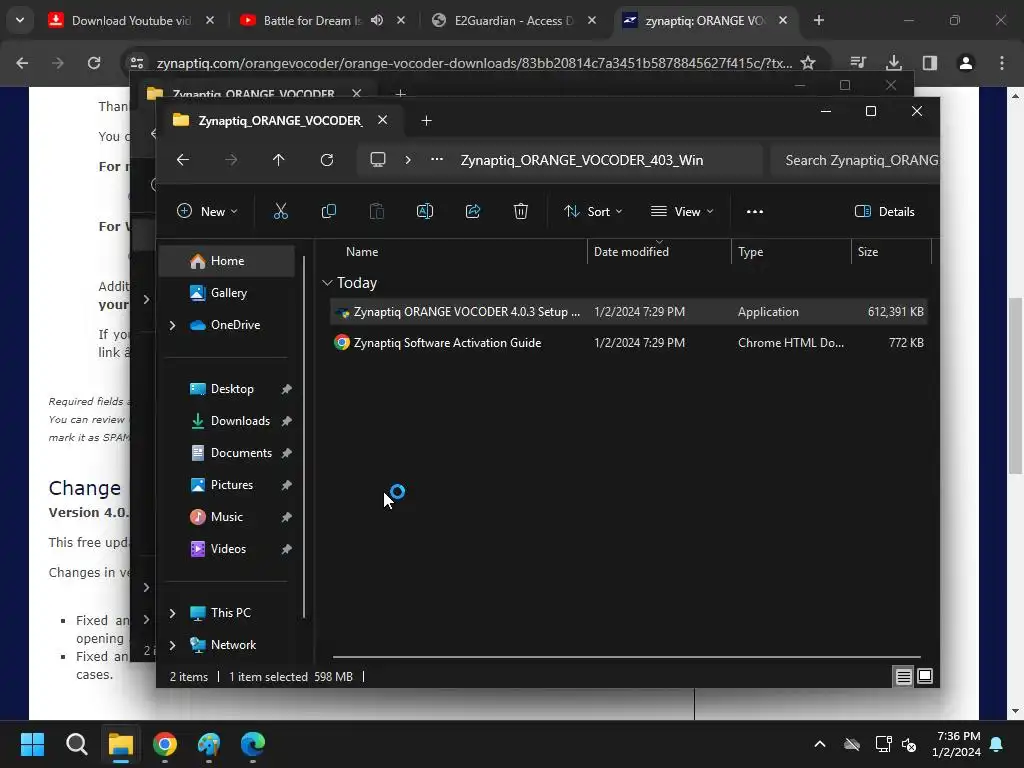Collapse the Today group
The image size is (1024, 768).
(327, 283)
